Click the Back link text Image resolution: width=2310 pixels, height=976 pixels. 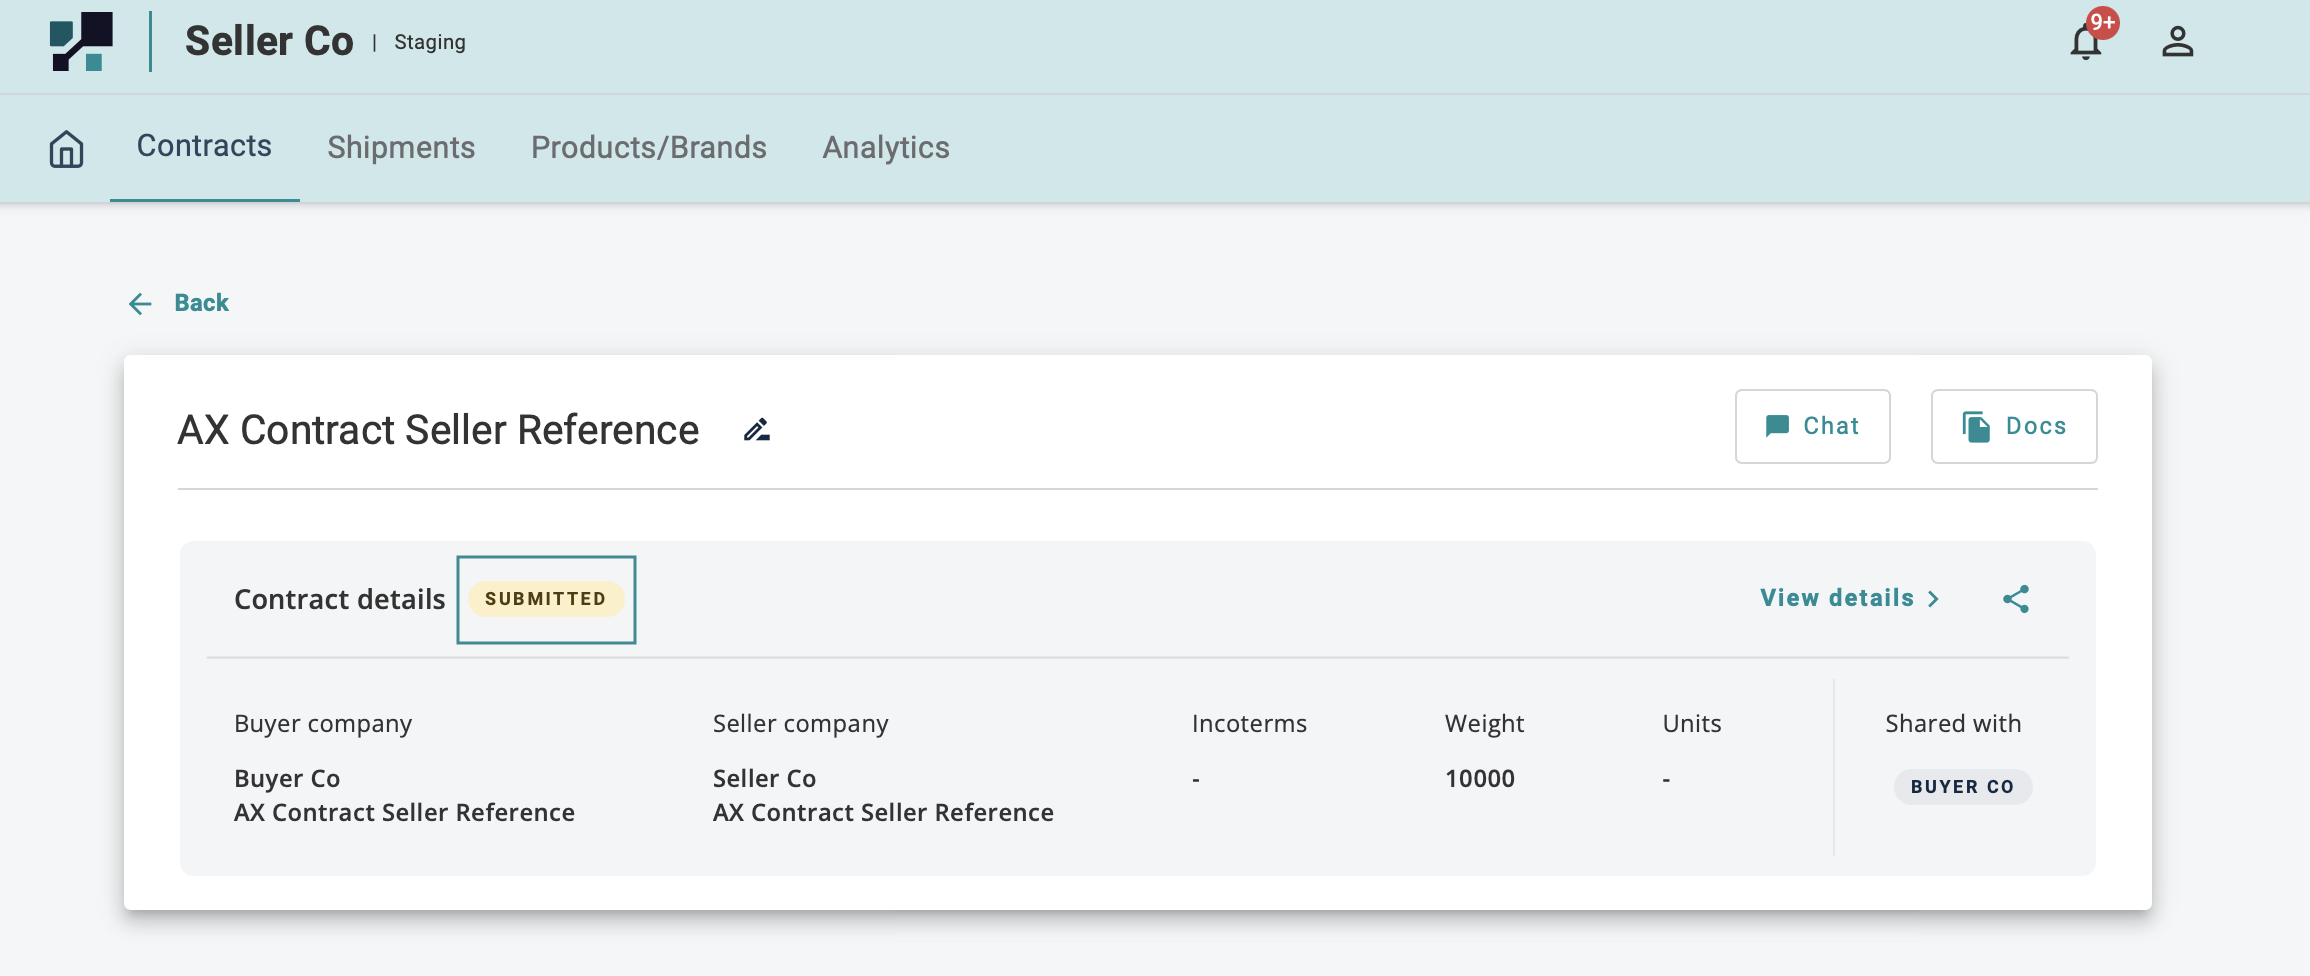click(x=201, y=303)
